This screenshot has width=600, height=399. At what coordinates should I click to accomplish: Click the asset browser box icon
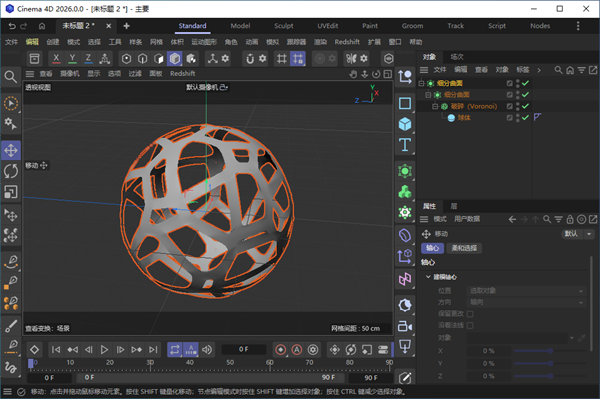34,59
